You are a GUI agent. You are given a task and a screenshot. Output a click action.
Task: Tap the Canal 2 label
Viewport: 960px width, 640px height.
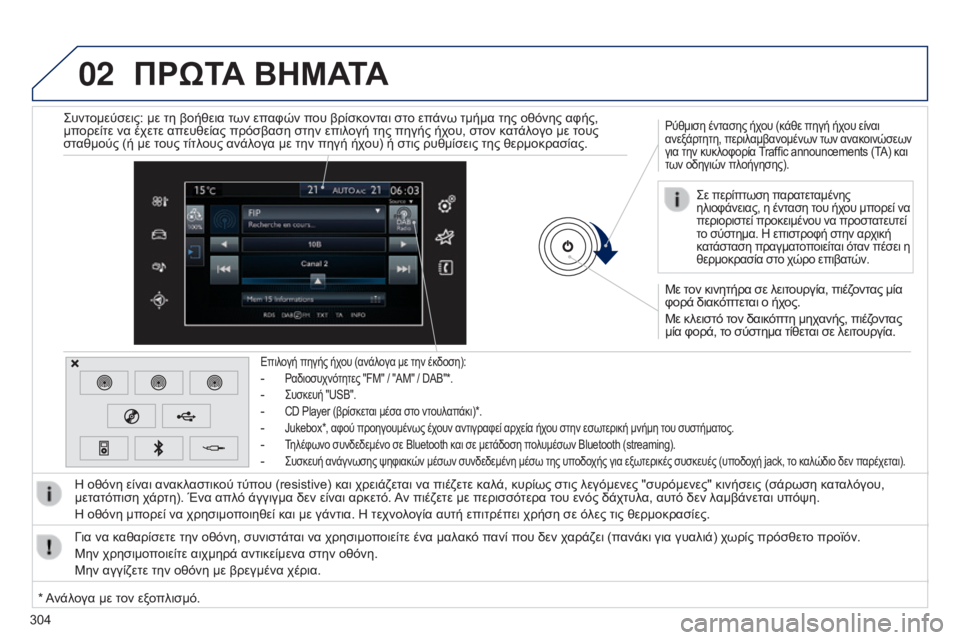[314, 263]
